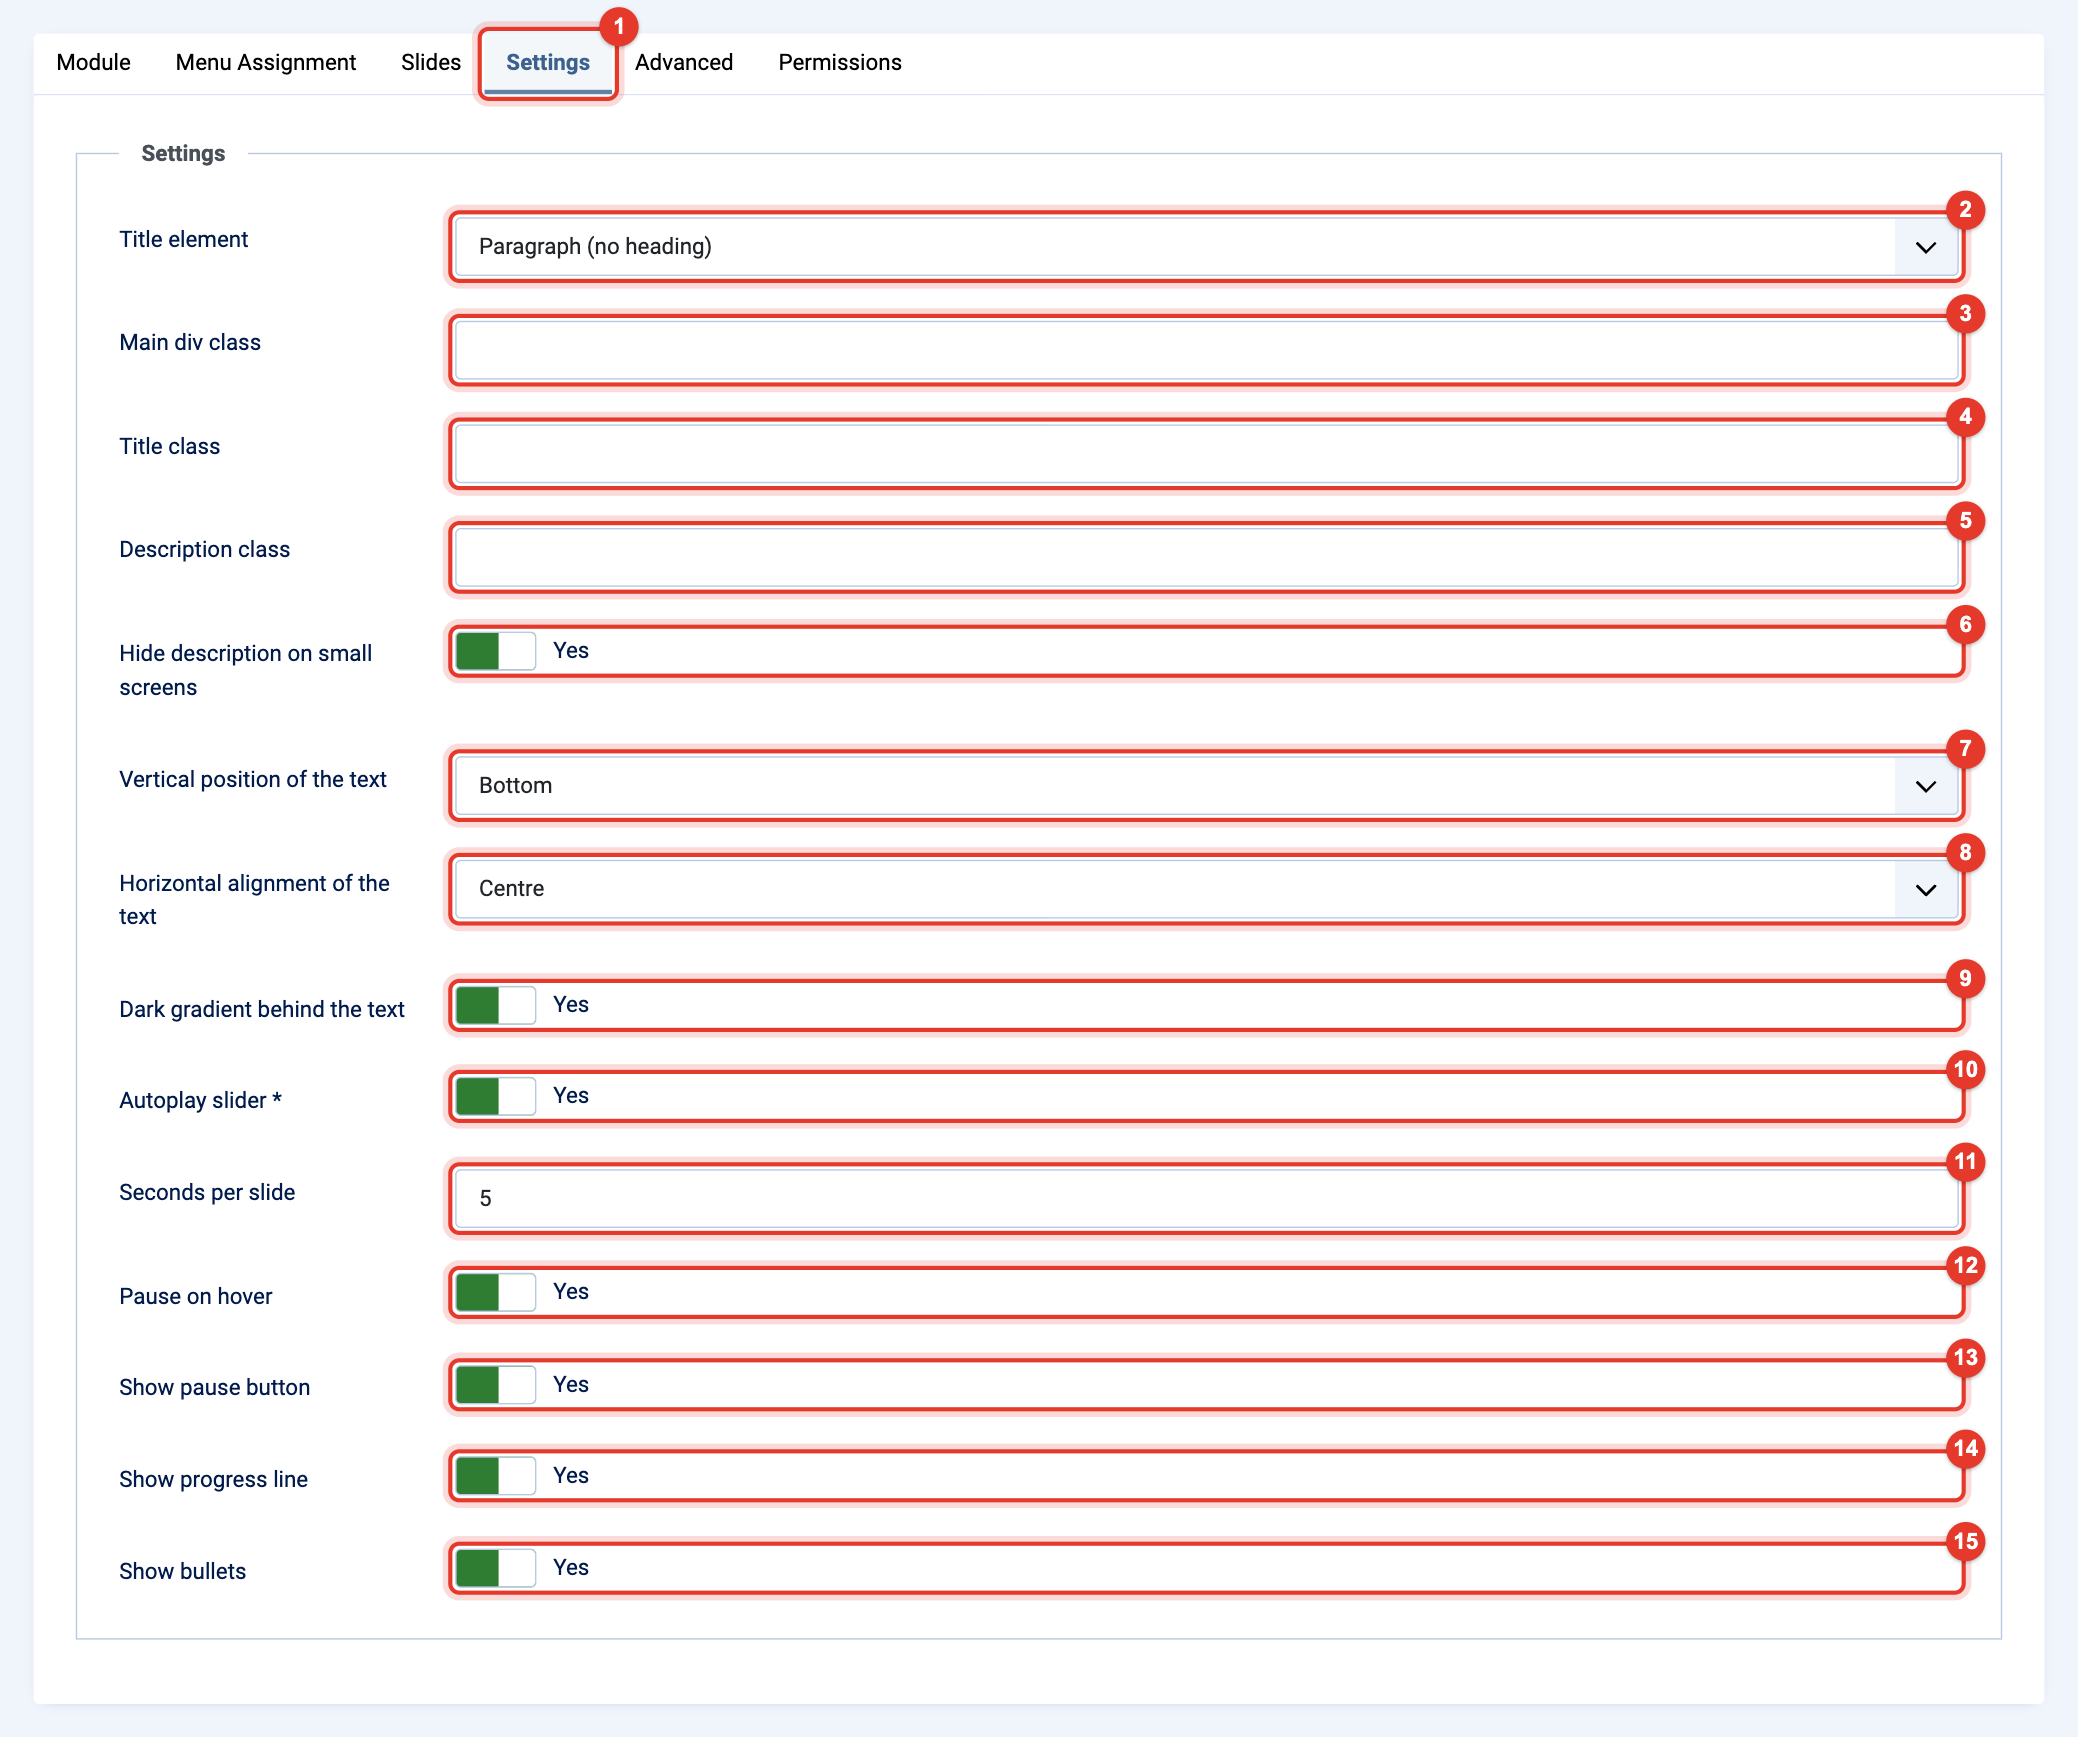
Task: Open the Module tab
Action: pyautogui.click(x=93, y=62)
